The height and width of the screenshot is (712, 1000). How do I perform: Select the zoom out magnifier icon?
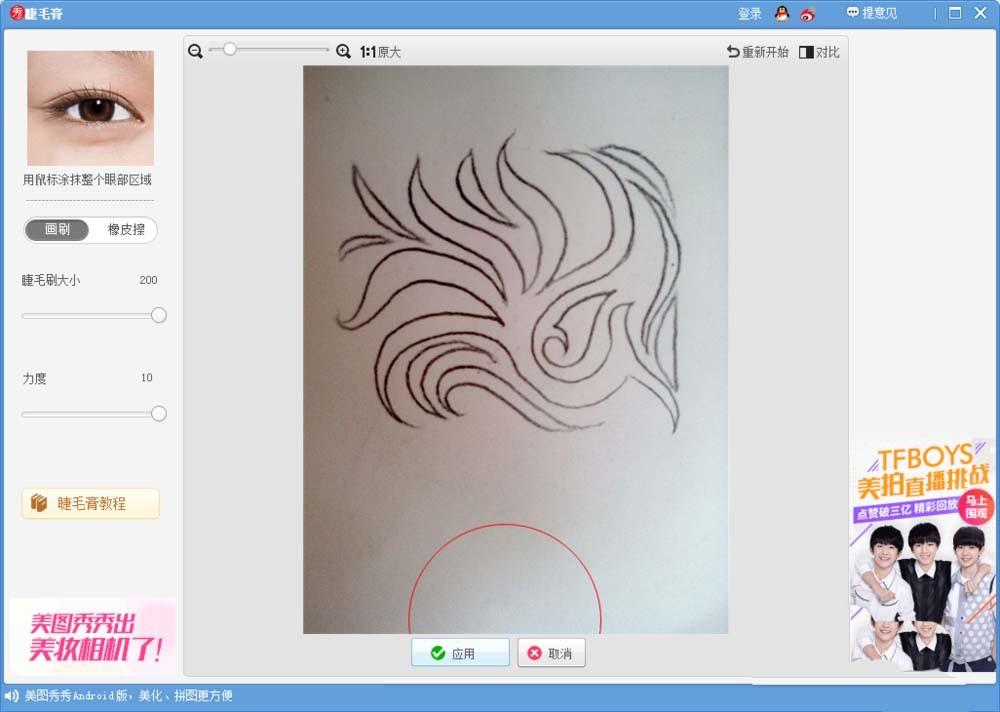[x=195, y=48]
